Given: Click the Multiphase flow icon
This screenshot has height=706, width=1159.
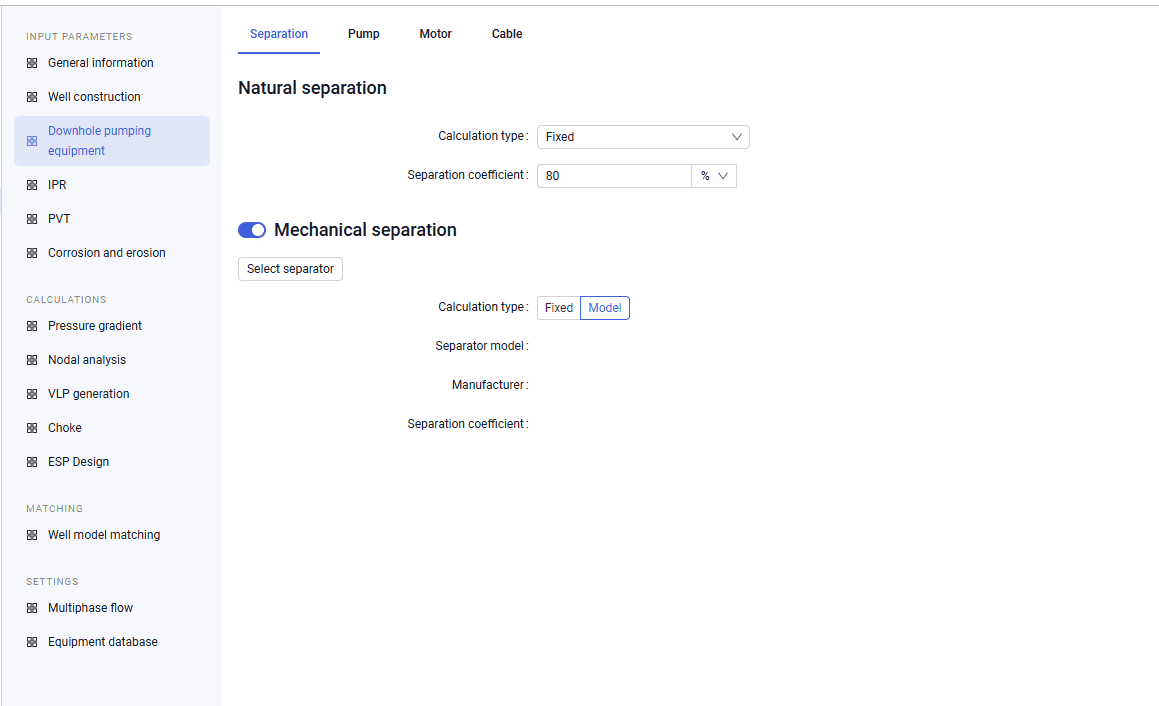Looking at the screenshot, I should 32,608.
